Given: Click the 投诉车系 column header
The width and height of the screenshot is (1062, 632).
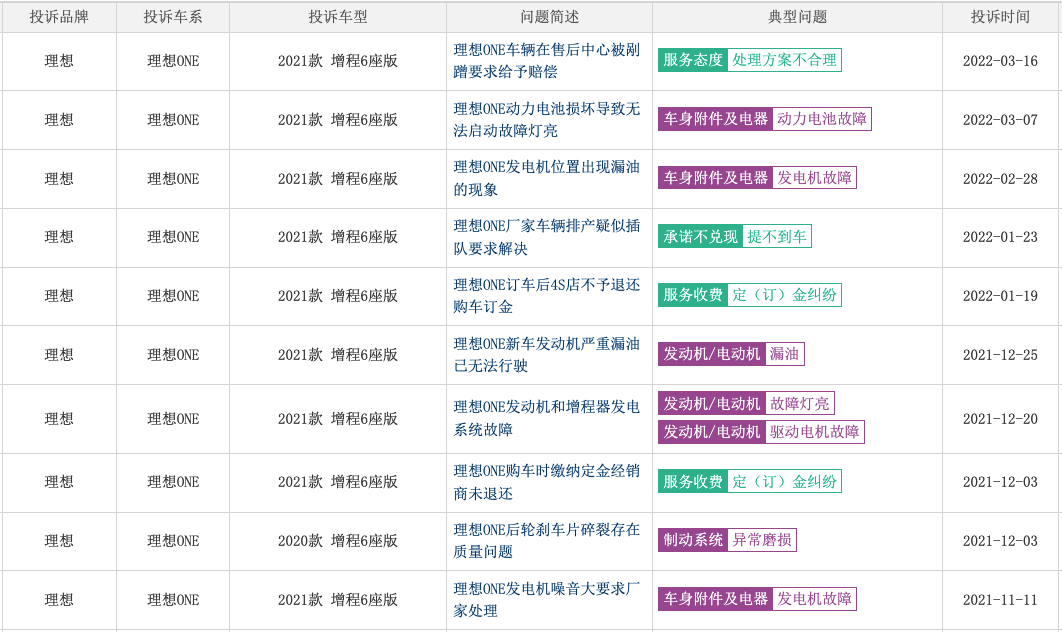Looking at the screenshot, I should (x=173, y=17).
